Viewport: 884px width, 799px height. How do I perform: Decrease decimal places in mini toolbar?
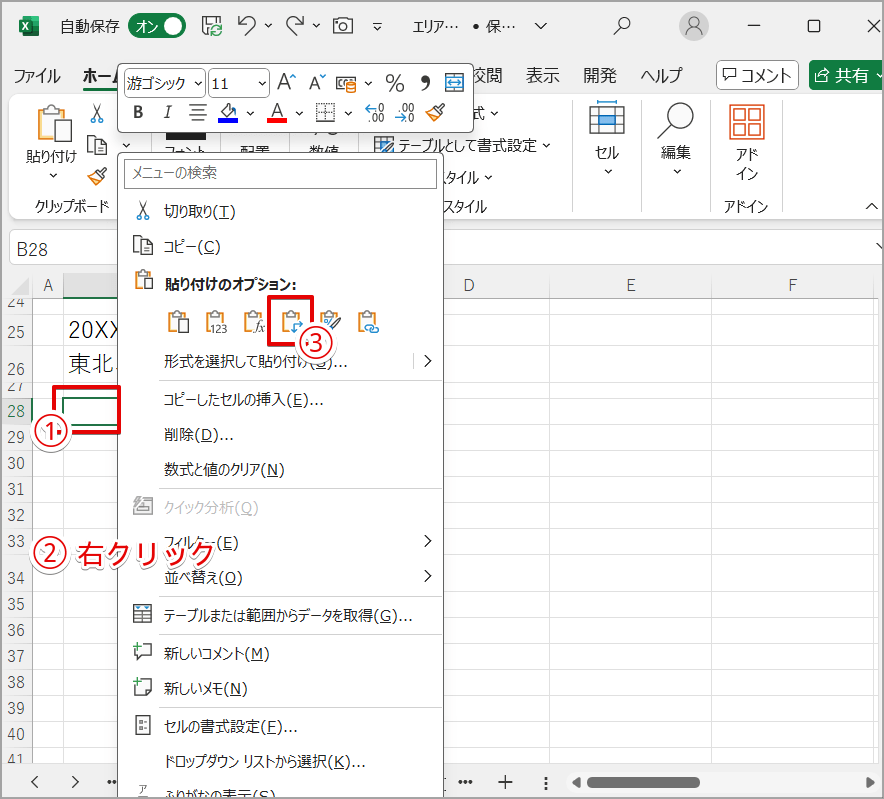click(x=405, y=112)
